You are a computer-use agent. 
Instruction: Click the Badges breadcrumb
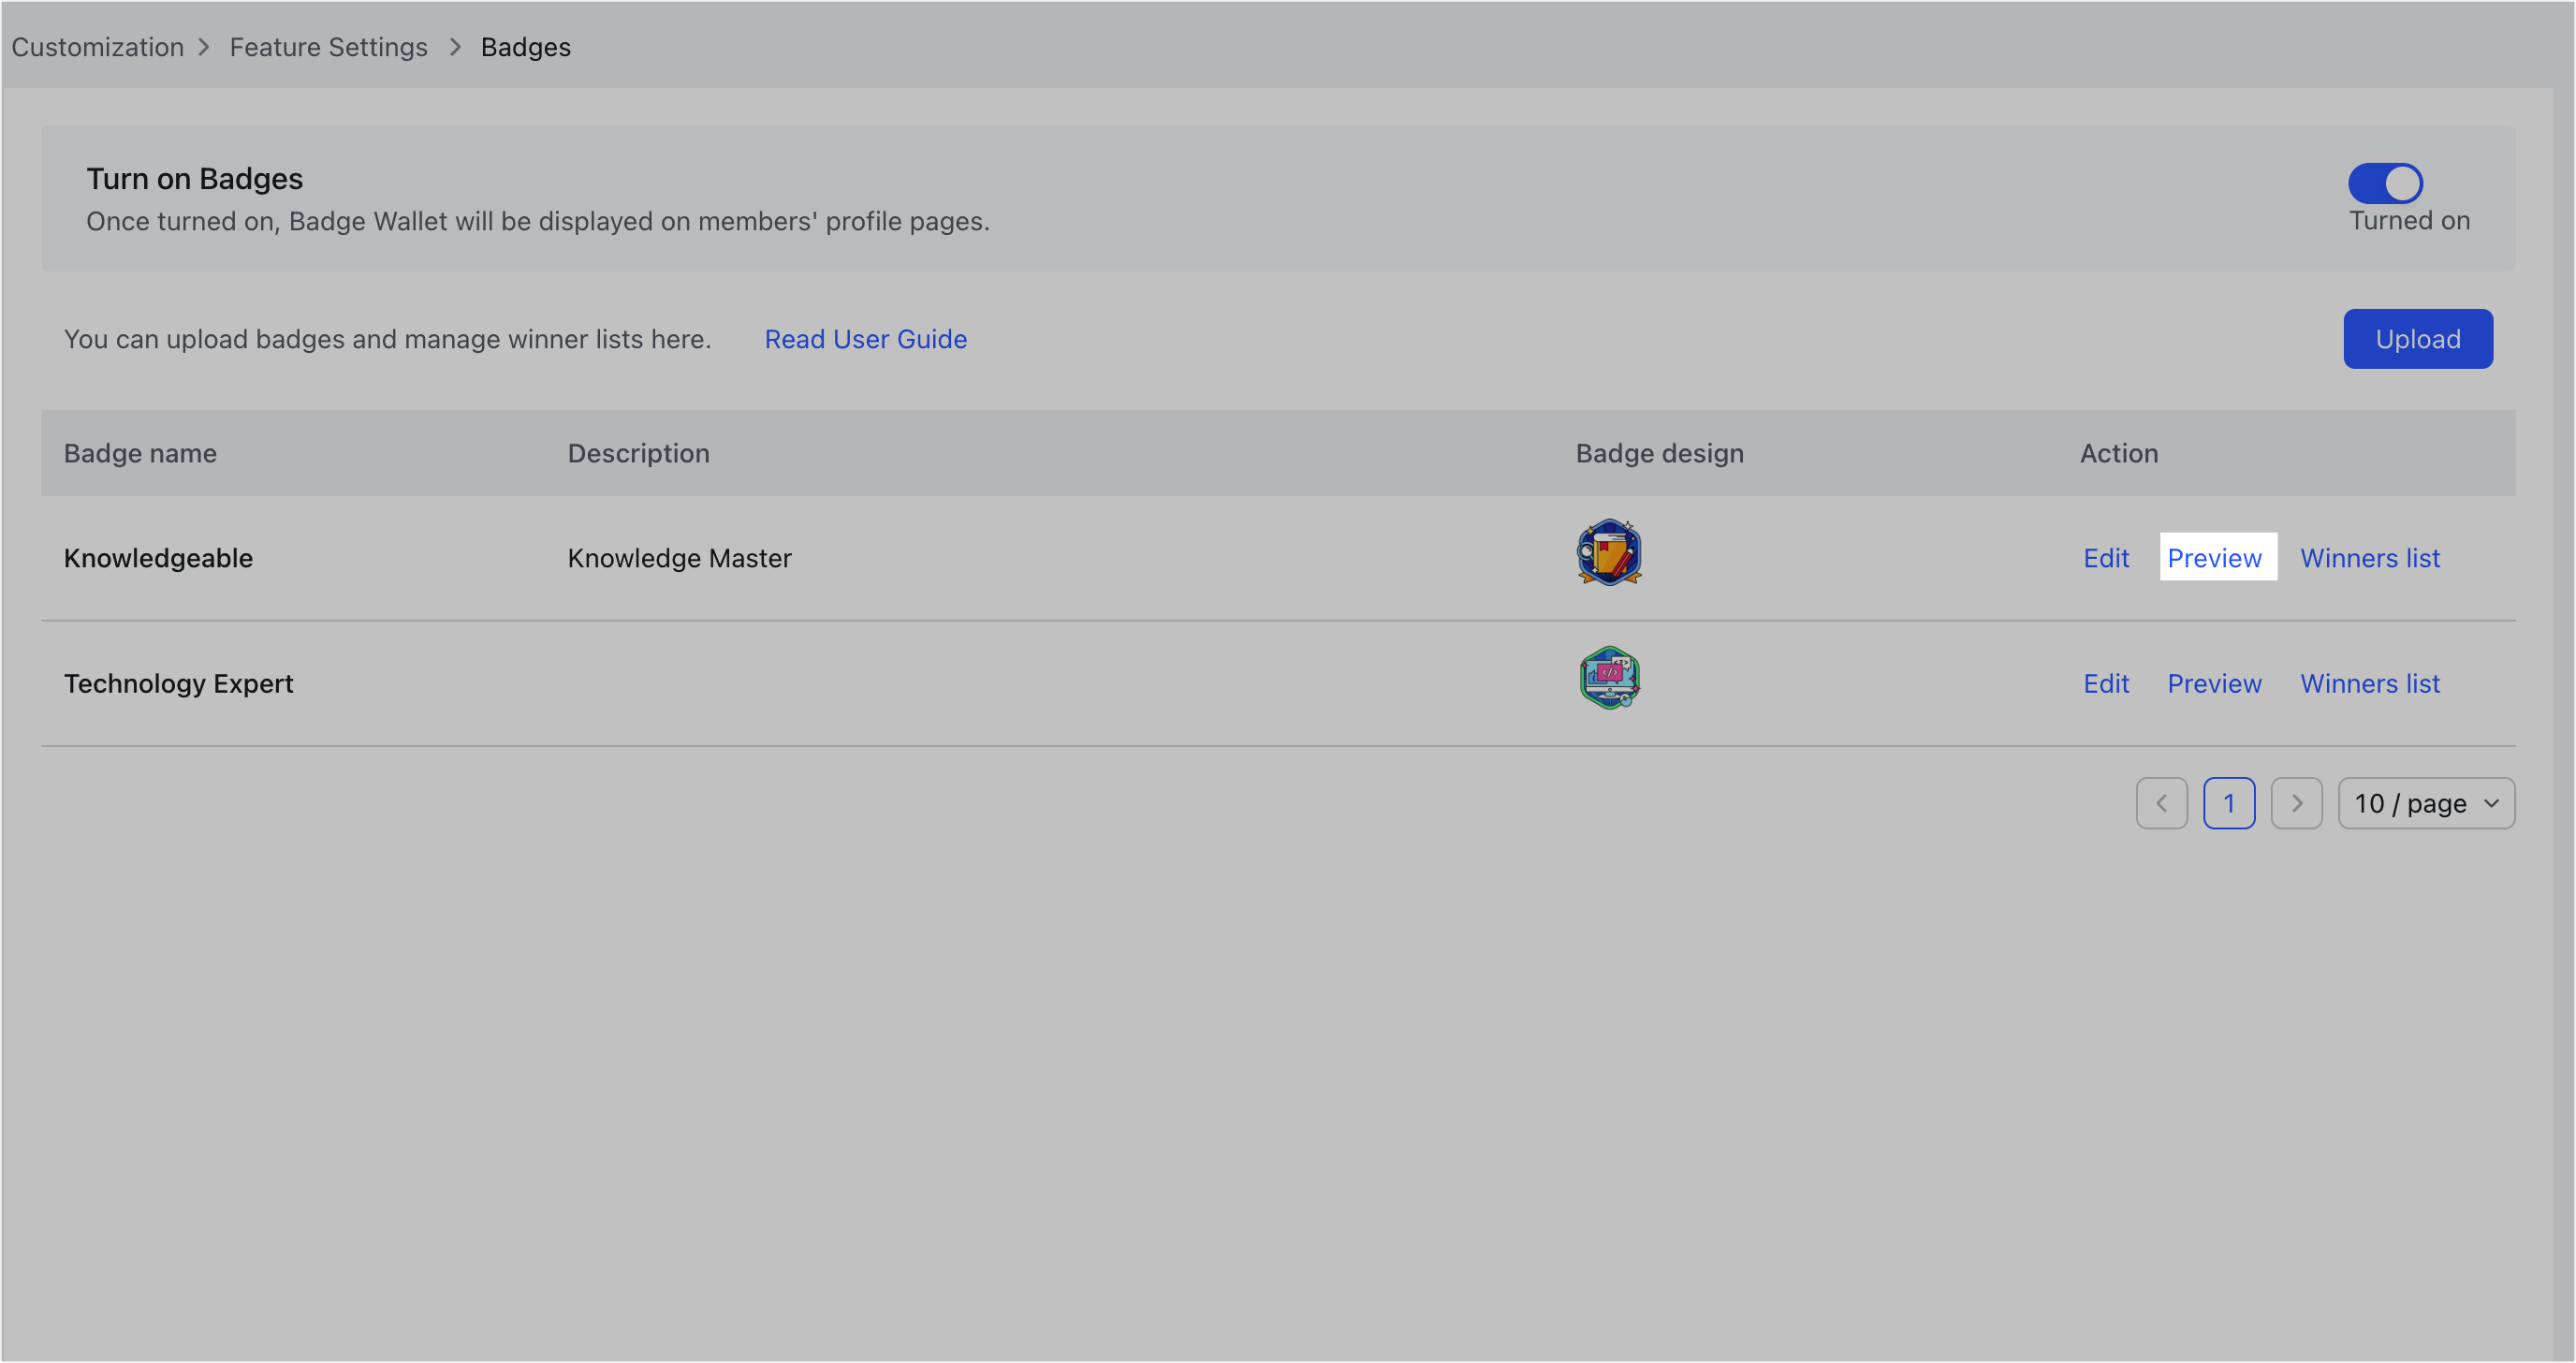coord(525,47)
